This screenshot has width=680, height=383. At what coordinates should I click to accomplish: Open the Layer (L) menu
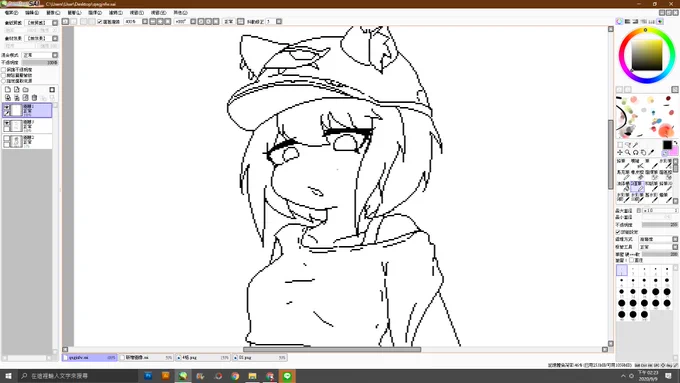click(74, 13)
